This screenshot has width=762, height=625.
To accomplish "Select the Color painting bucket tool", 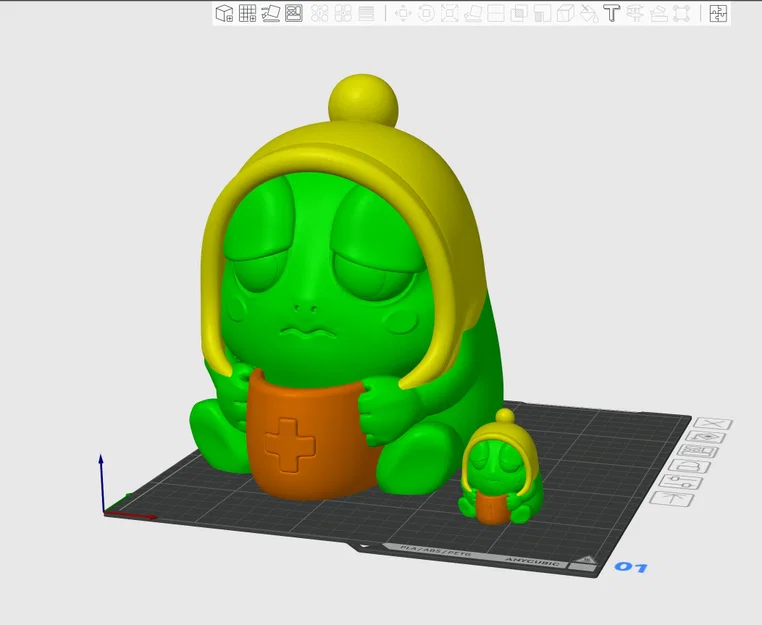I will click(x=589, y=13).
